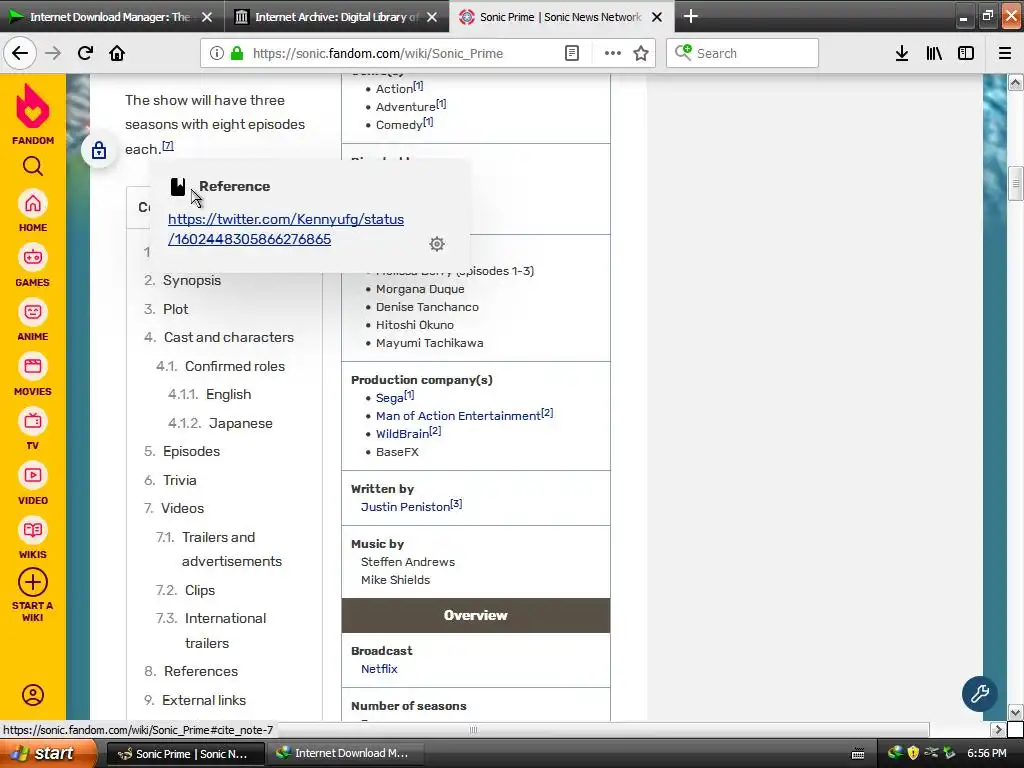Bookmark this page with the star

pyautogui.click(x=641, y=53)
